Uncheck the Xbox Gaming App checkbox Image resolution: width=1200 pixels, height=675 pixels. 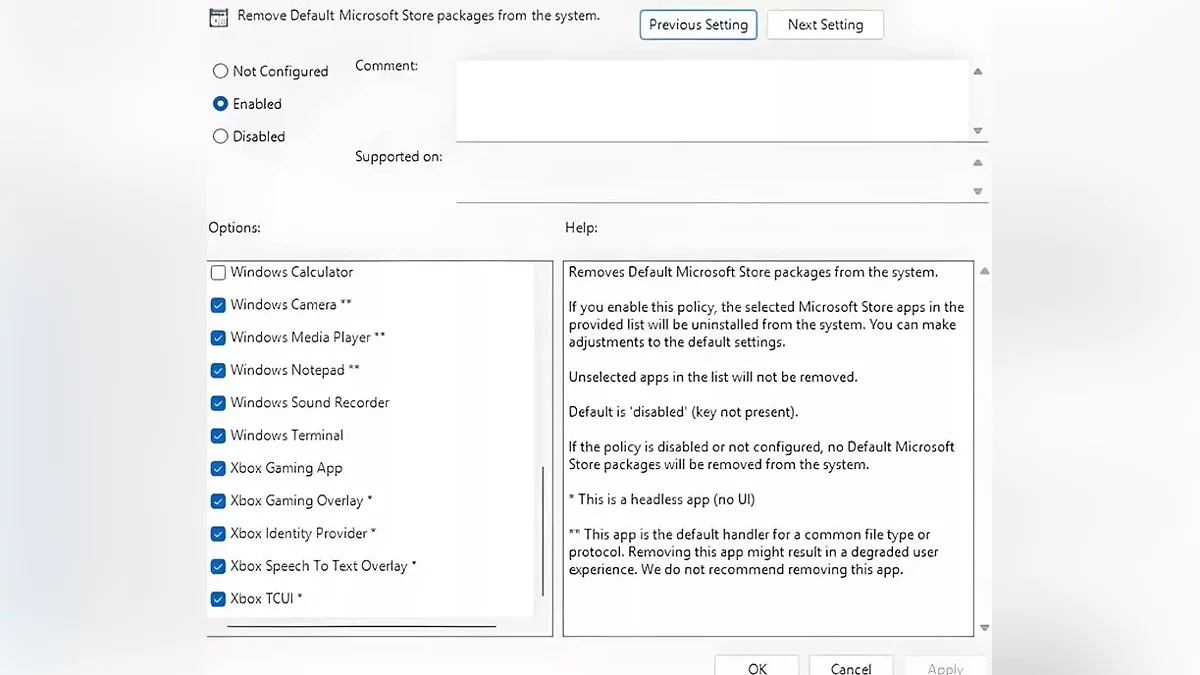pyautogui.click(x=218, y=469)
